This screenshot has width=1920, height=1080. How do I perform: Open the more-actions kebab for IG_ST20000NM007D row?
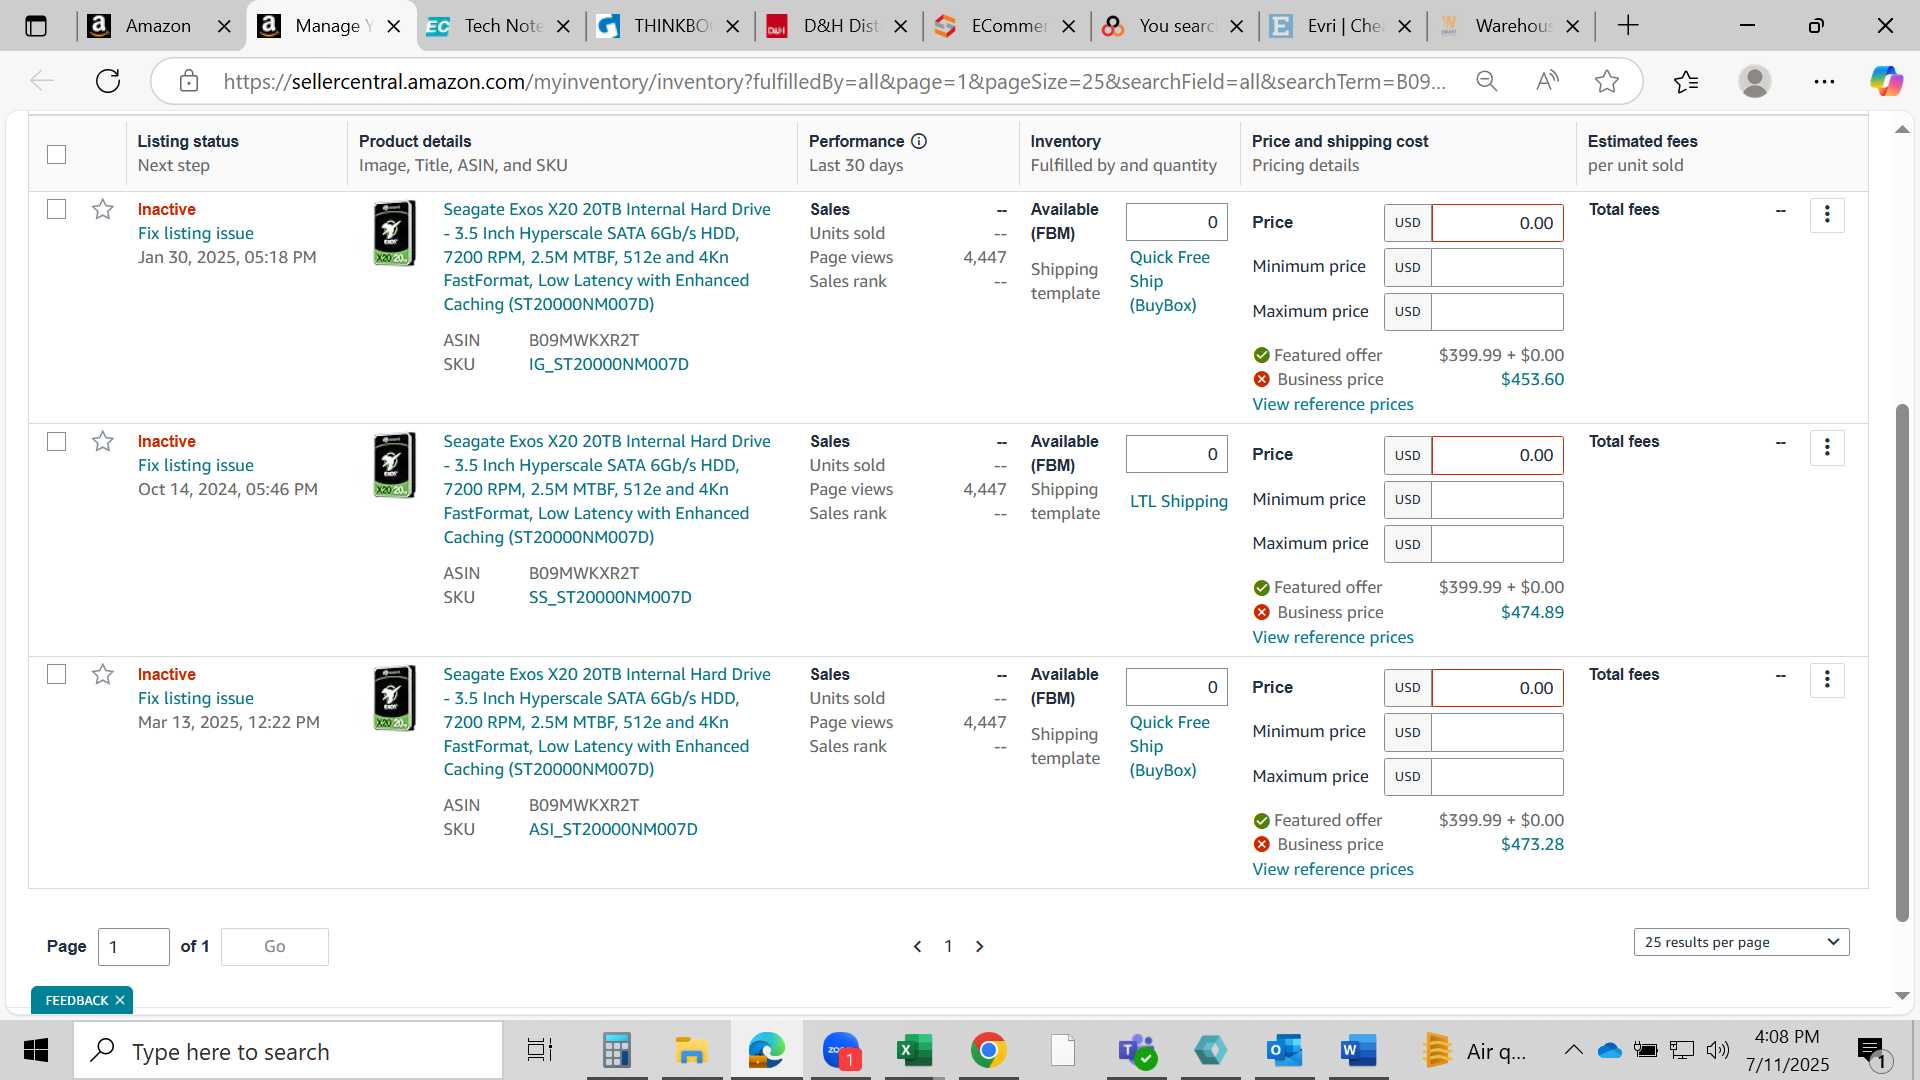[1827, 214]
